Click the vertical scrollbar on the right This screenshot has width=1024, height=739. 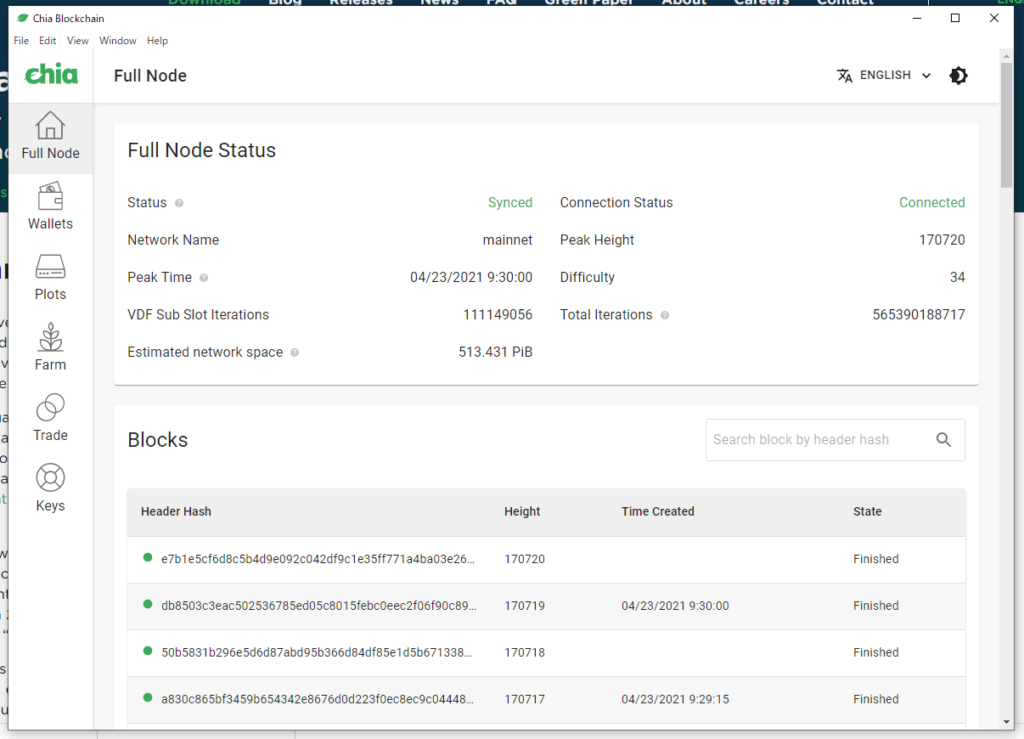pos(1006,130)
